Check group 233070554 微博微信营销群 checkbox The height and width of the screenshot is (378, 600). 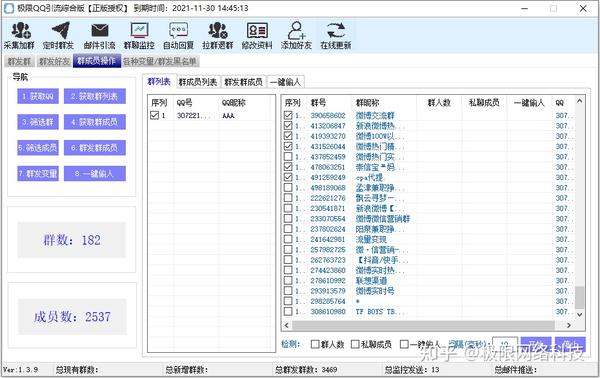tap(288, 218)
